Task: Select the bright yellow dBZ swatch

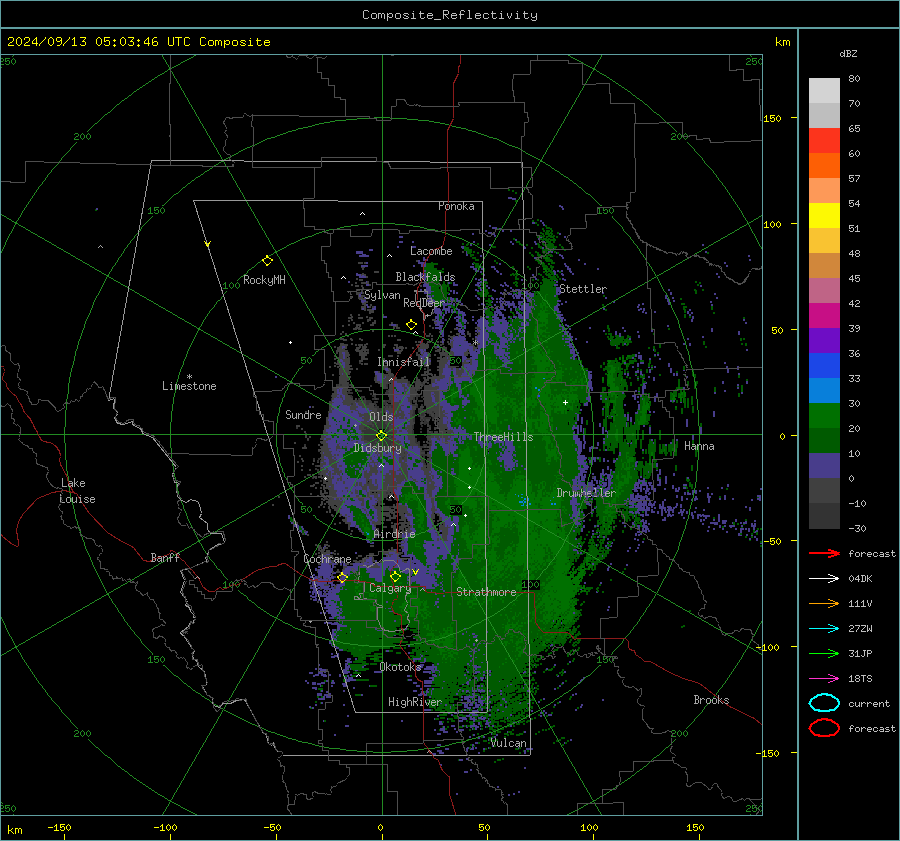Action: pos(824,216)
